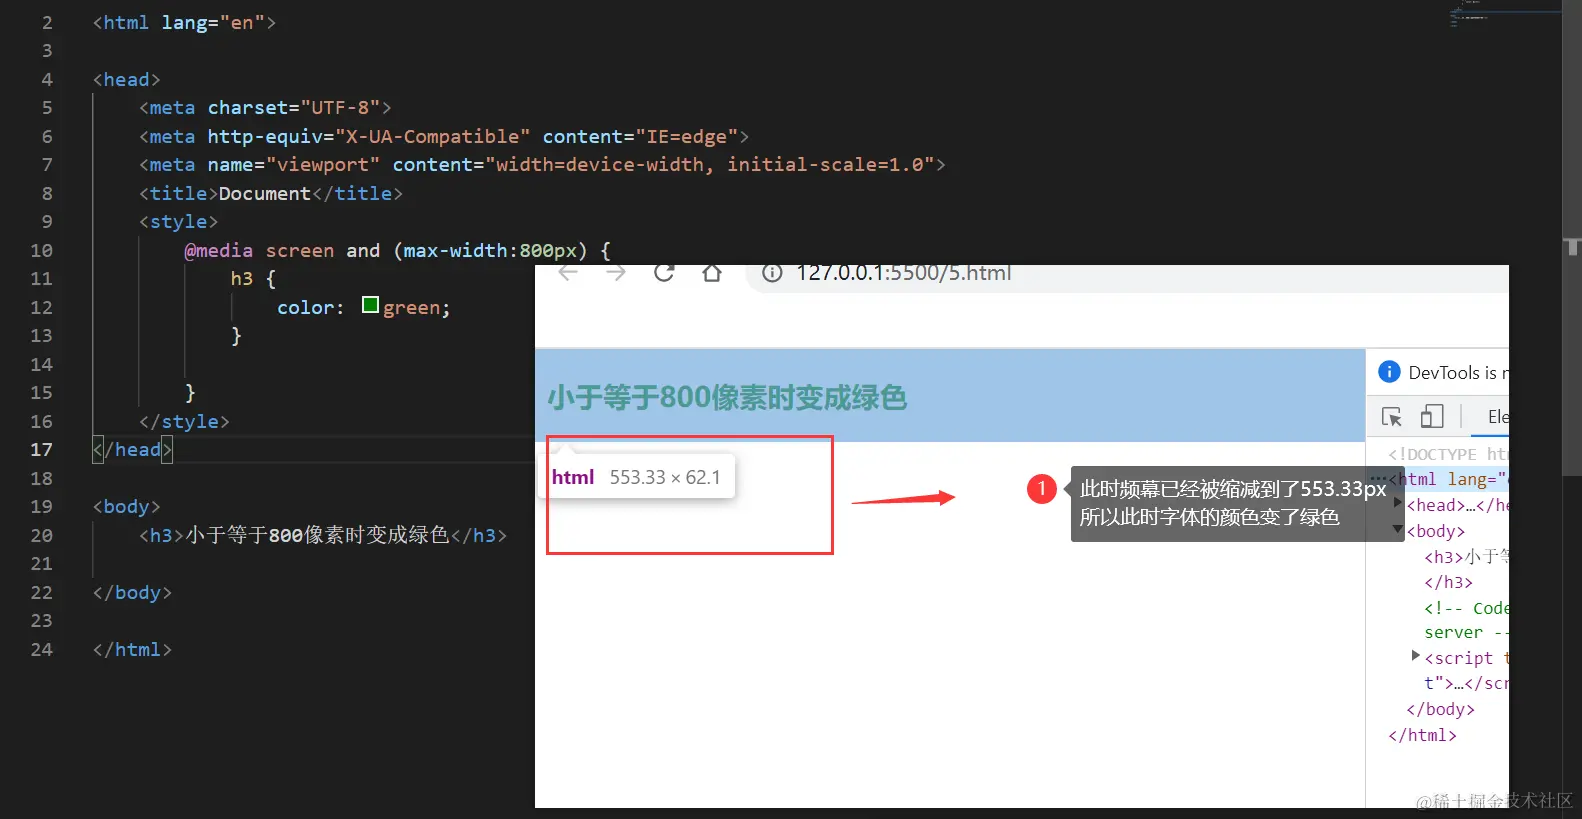Click the meta viewport line in editor
The image size is (1582, 819).
click(x=542, y=164)
